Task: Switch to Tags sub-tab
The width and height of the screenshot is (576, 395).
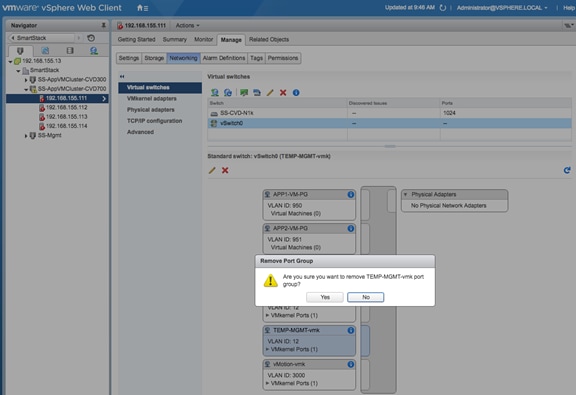Action: point(256,58)
